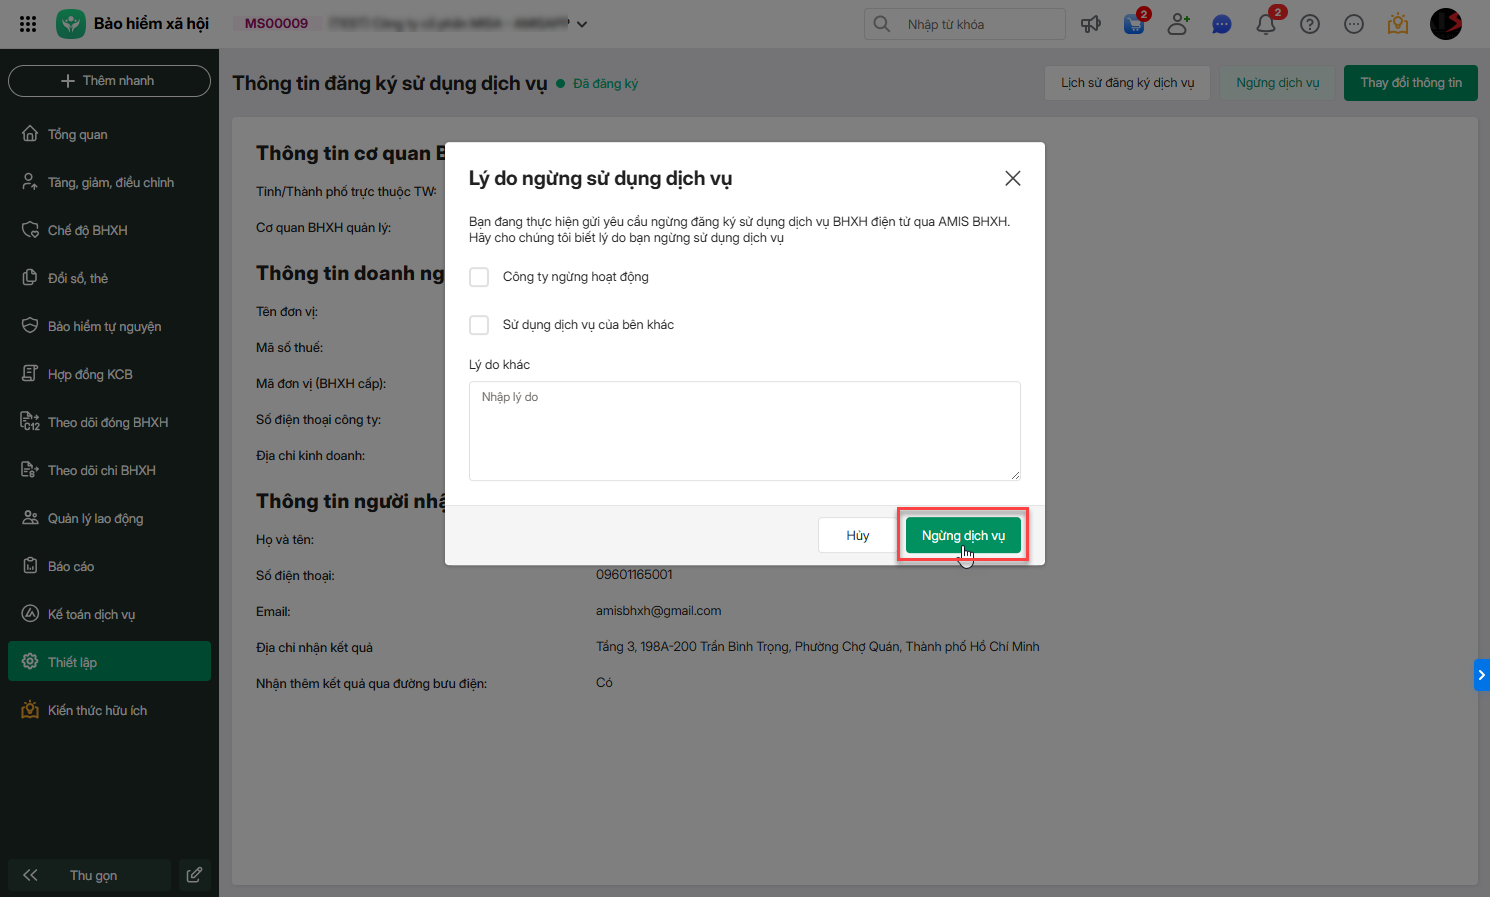
Task: Open the user profile avatar
Action: pyautogui.click(x=1446, y=24)
